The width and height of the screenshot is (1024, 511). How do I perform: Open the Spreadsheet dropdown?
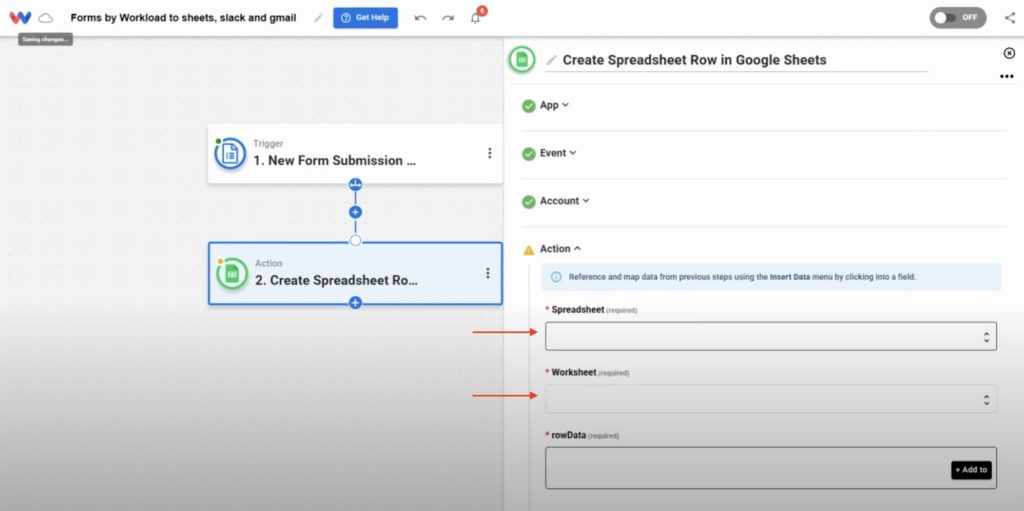pos(771,336)
